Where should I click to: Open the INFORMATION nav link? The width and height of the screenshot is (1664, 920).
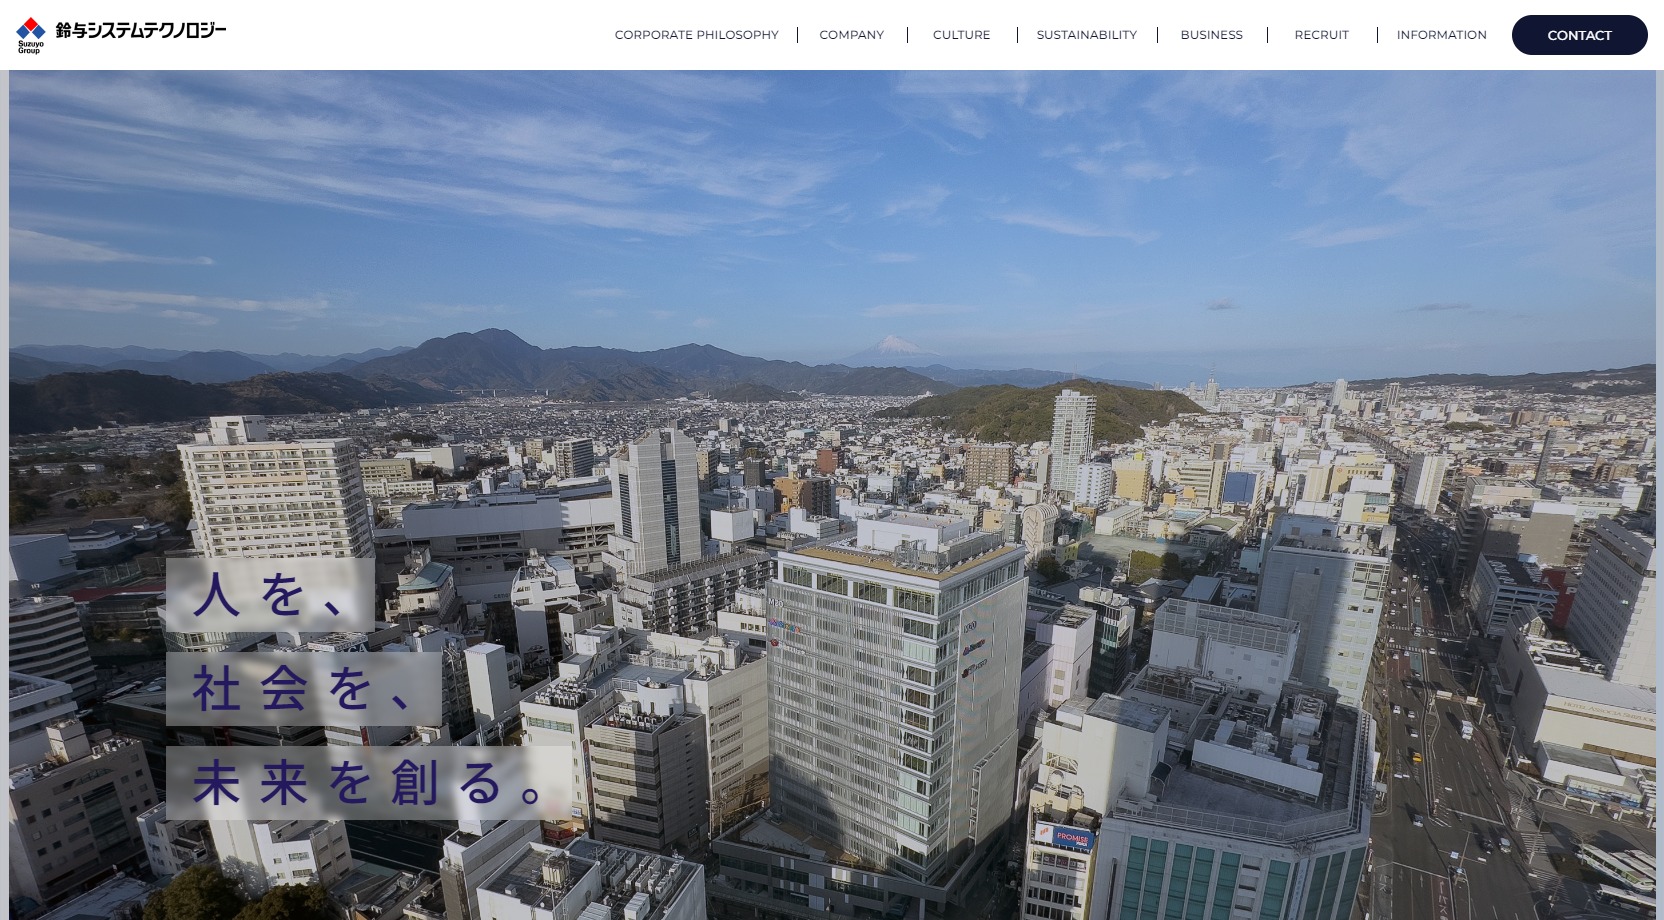1441,35
